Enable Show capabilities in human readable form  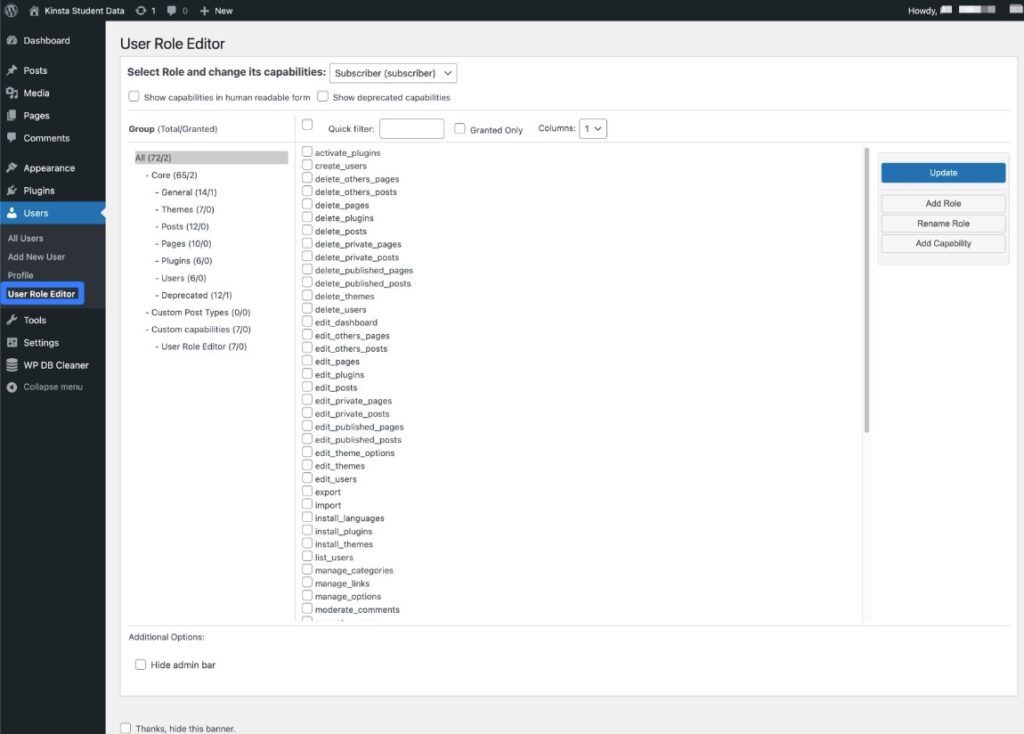134,96
